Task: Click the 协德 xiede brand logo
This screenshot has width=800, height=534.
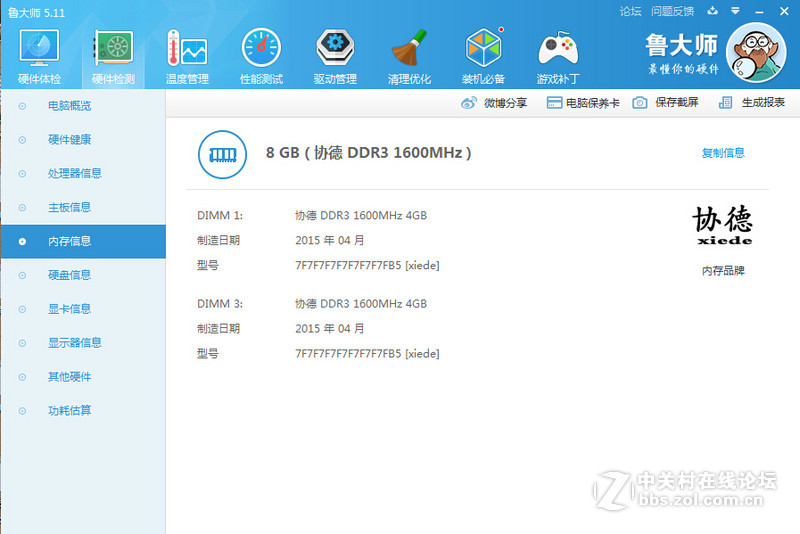Action: tap(722, 225)
